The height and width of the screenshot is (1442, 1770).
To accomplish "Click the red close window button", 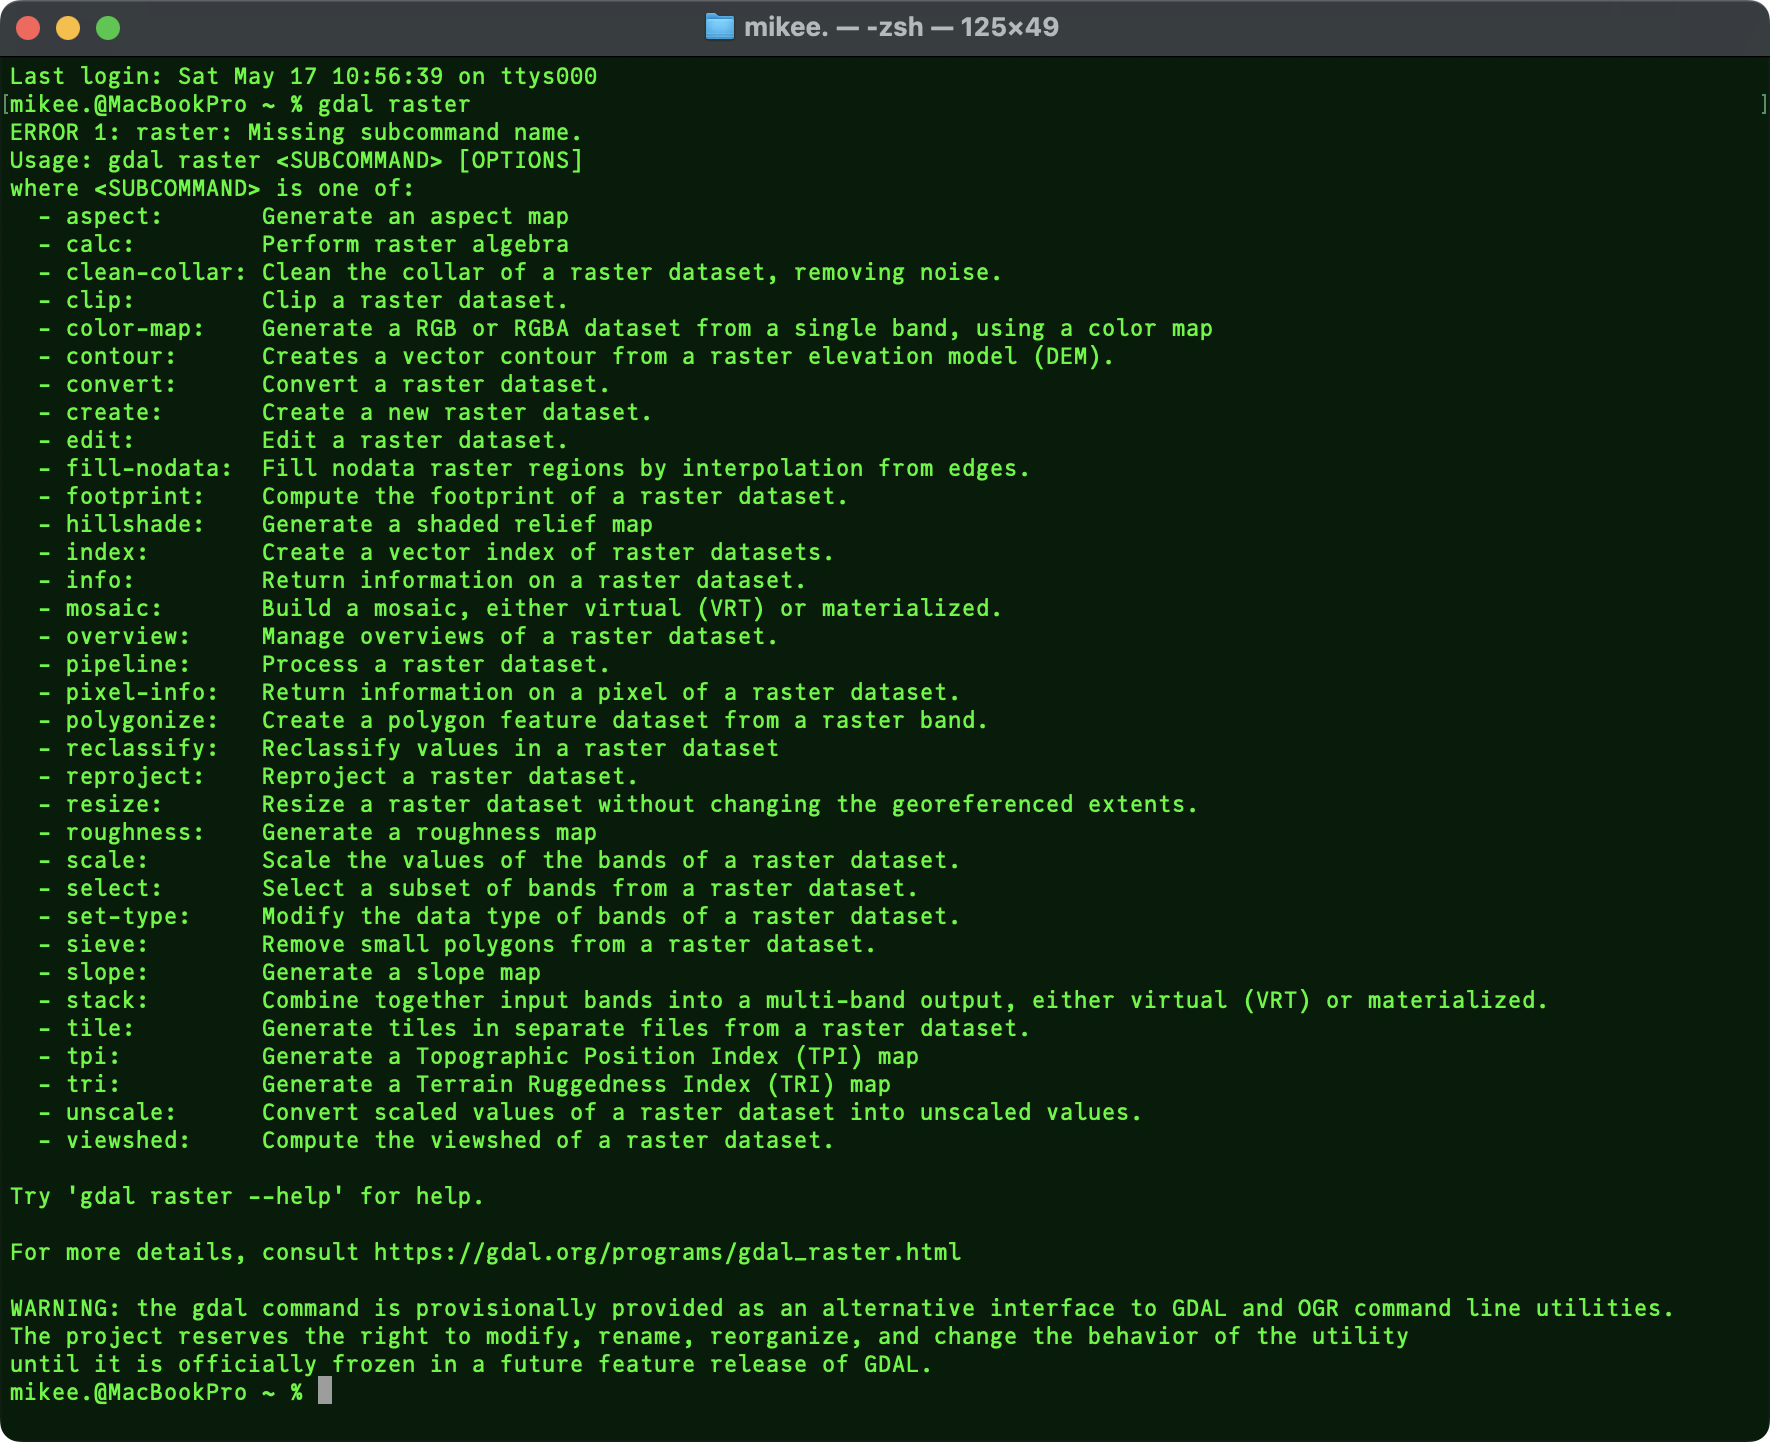I will tap(28, 28).
